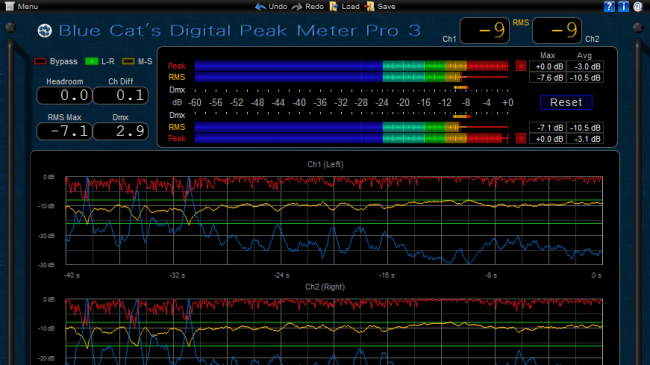Save the preset with Save button
650x365 pixels.
pos(380,6)
